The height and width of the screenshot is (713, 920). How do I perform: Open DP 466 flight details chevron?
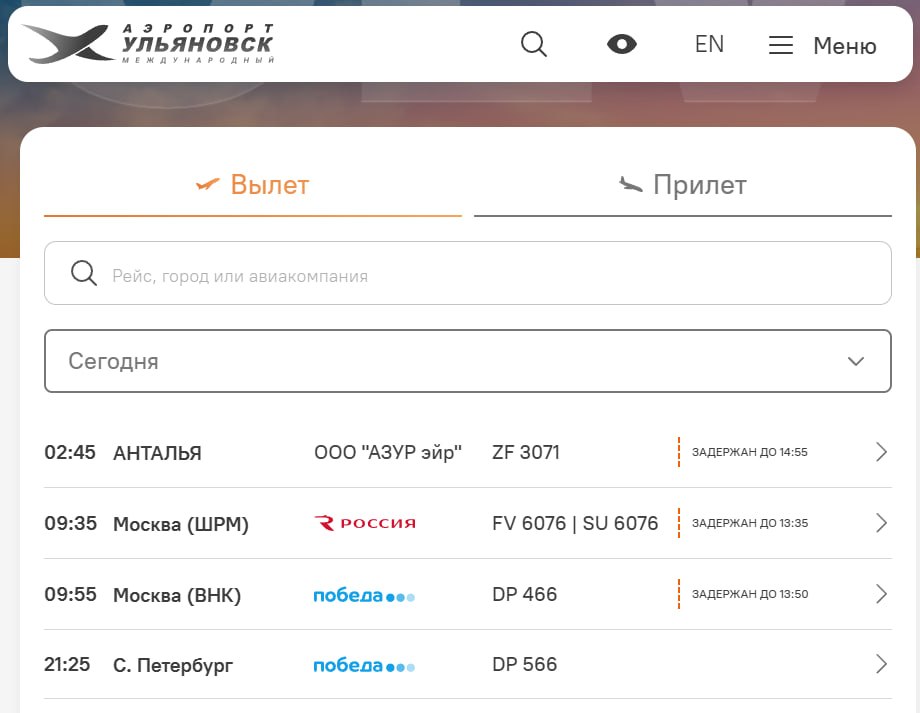(881, 594)
